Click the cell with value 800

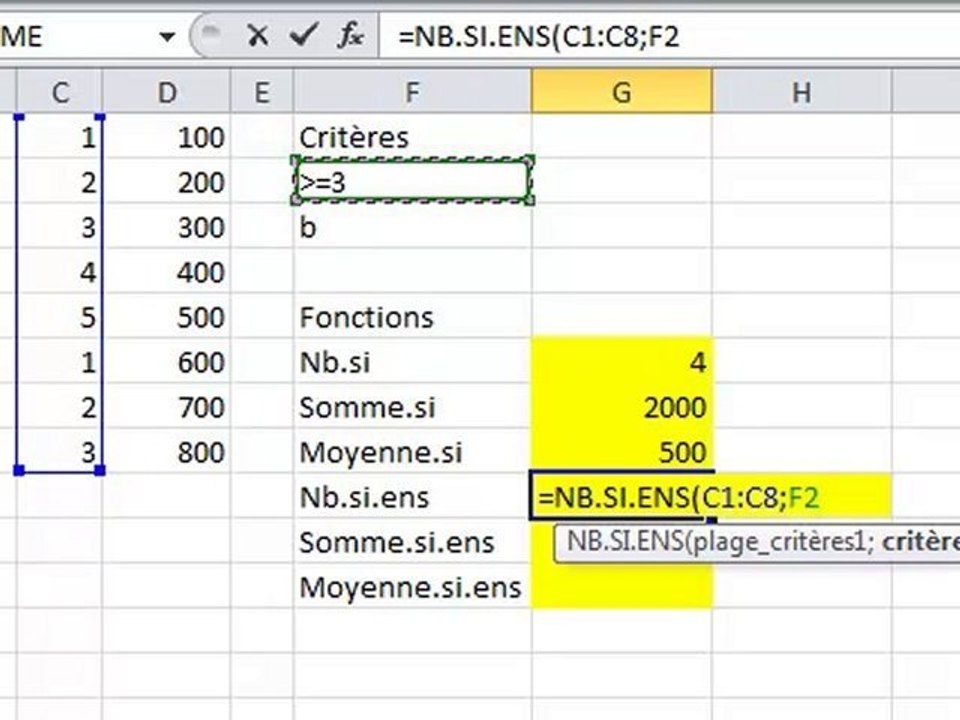pos(167,452)
